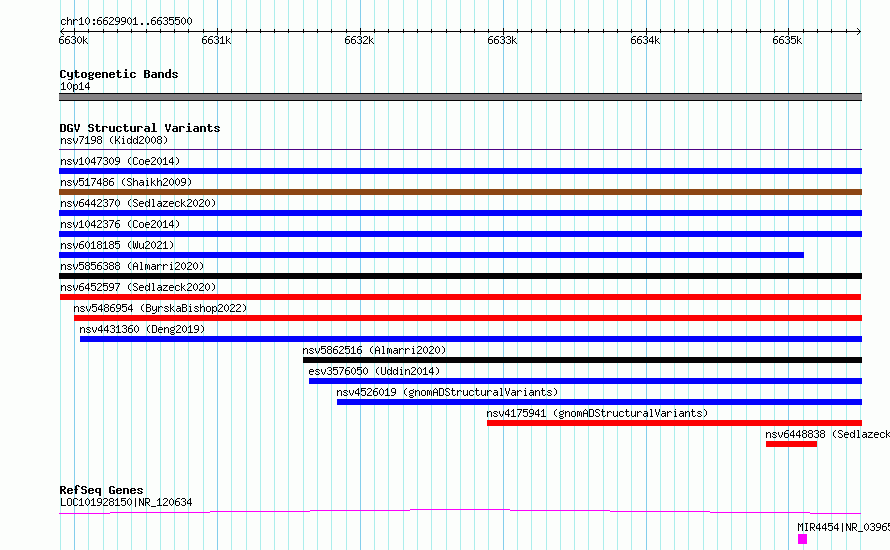Image resolution: width=890 pixels, height=550 pixels.
Task: Click the blue nsv1047309 variant bar
Action: coord(460,171)
